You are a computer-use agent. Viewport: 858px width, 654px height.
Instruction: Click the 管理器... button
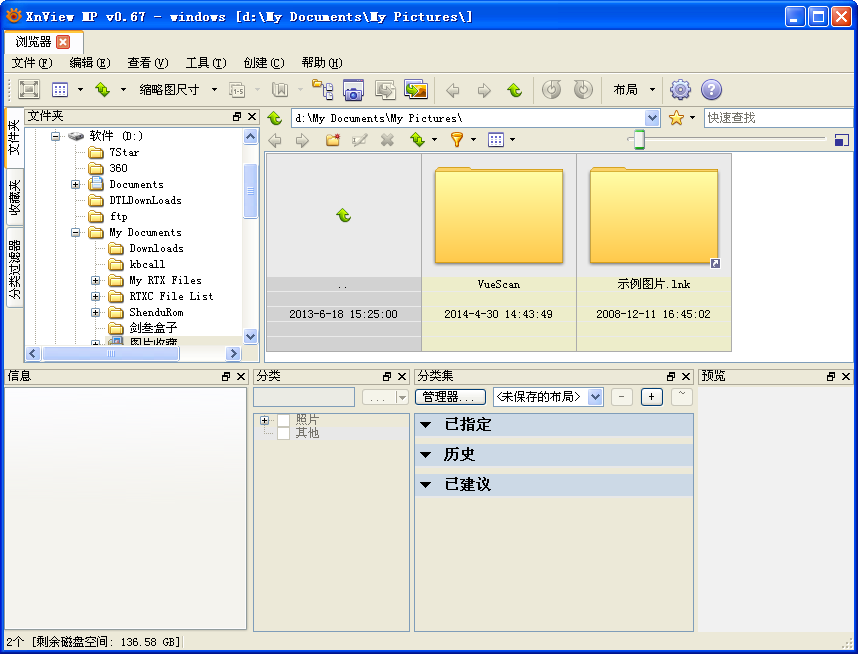click(x=450, y=397)
